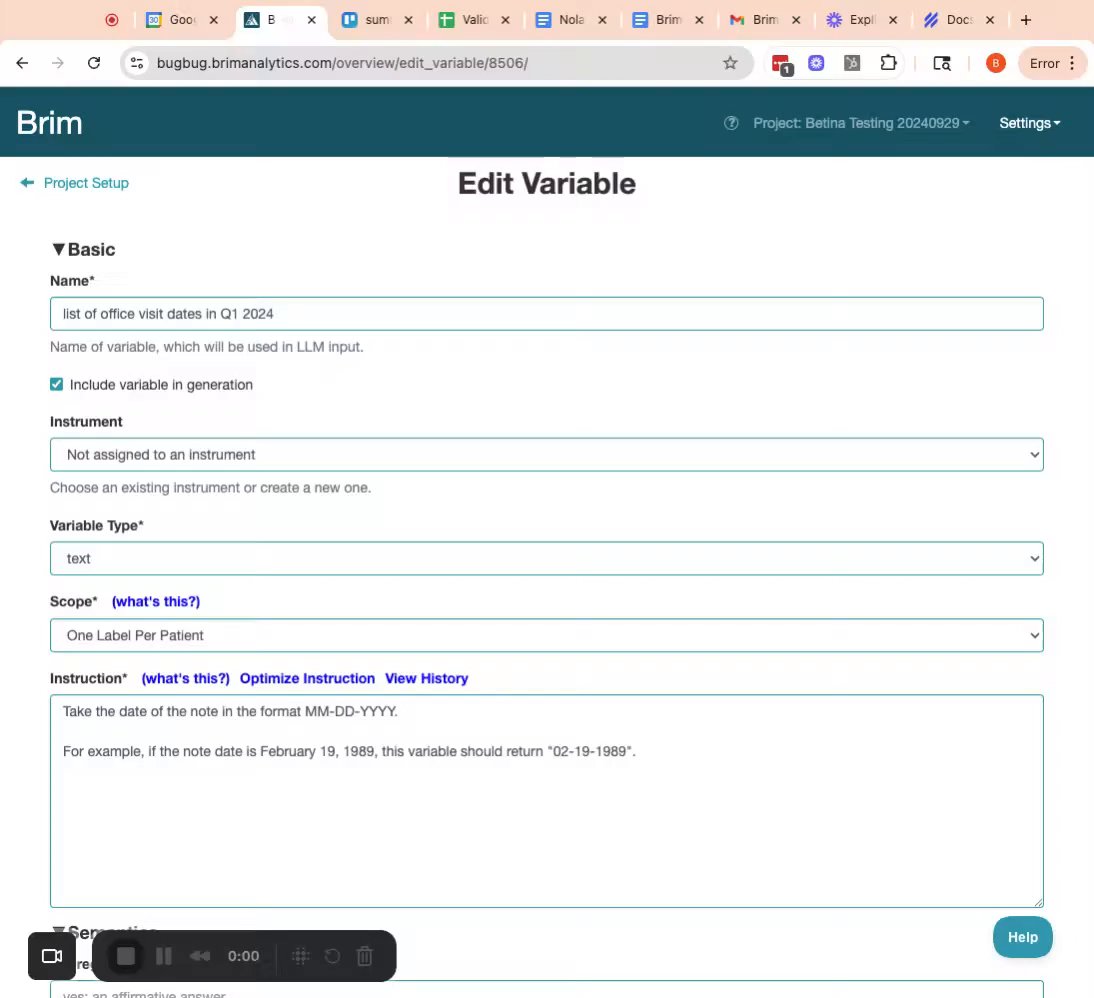Pause the screen recording
Screen dimensions: 1094x998
click(163, 955)
